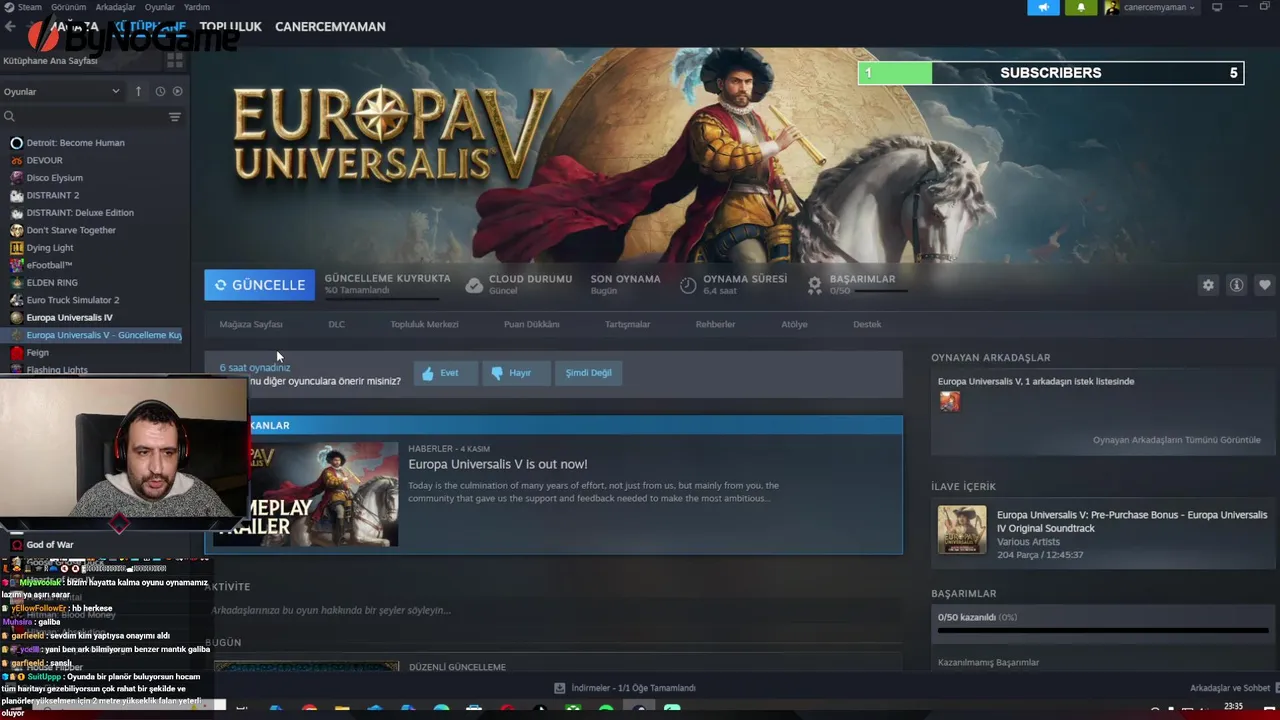Select Dying Light in the game list
Image resolution: width=1280 pixels, height=720 pixels.
coord(50,248)
